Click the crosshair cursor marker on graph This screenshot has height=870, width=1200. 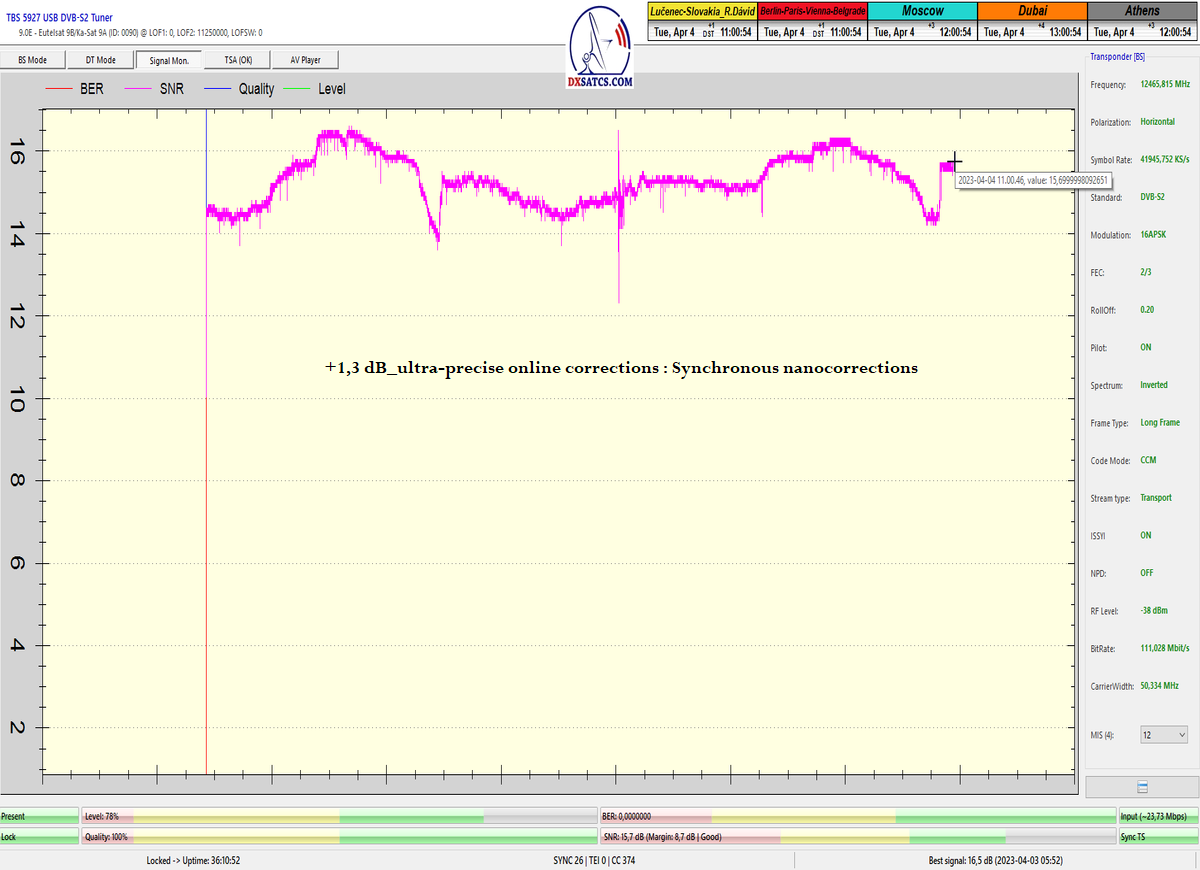tap(955, 161)
